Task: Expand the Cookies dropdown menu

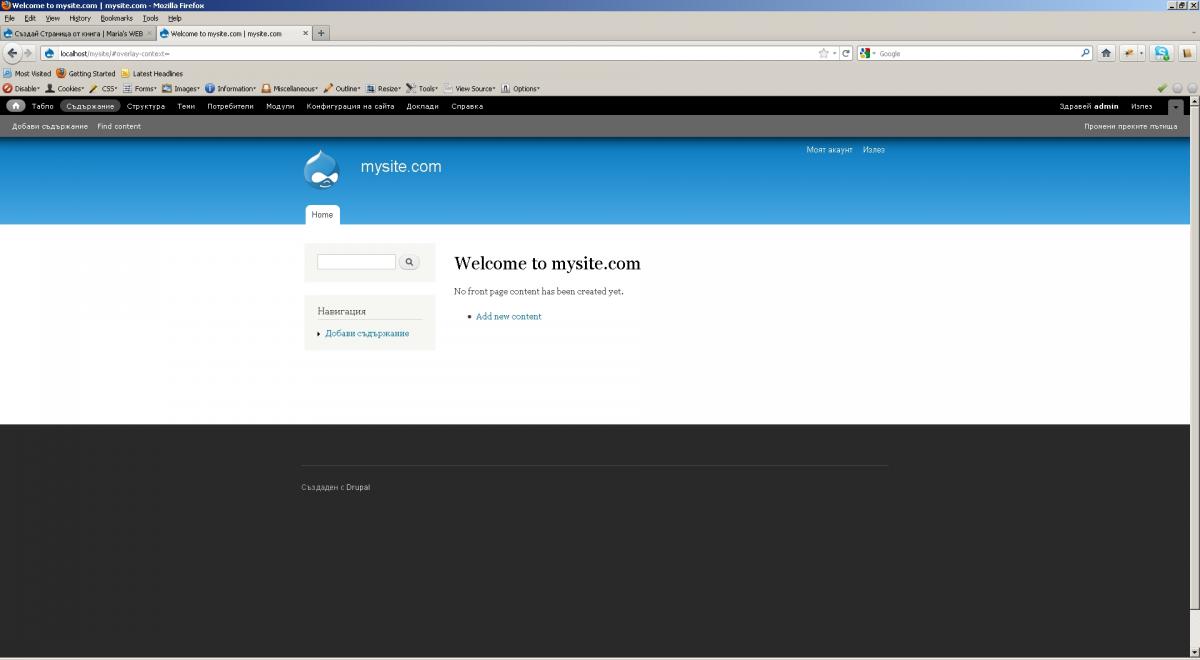Action: click(65, 88)
